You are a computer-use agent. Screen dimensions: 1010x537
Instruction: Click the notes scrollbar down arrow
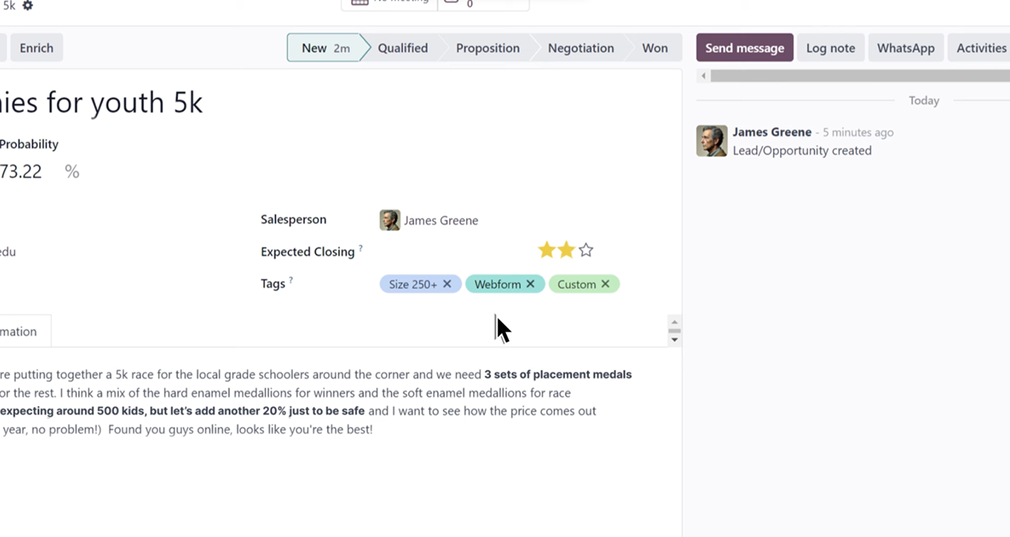coord(674,340)
